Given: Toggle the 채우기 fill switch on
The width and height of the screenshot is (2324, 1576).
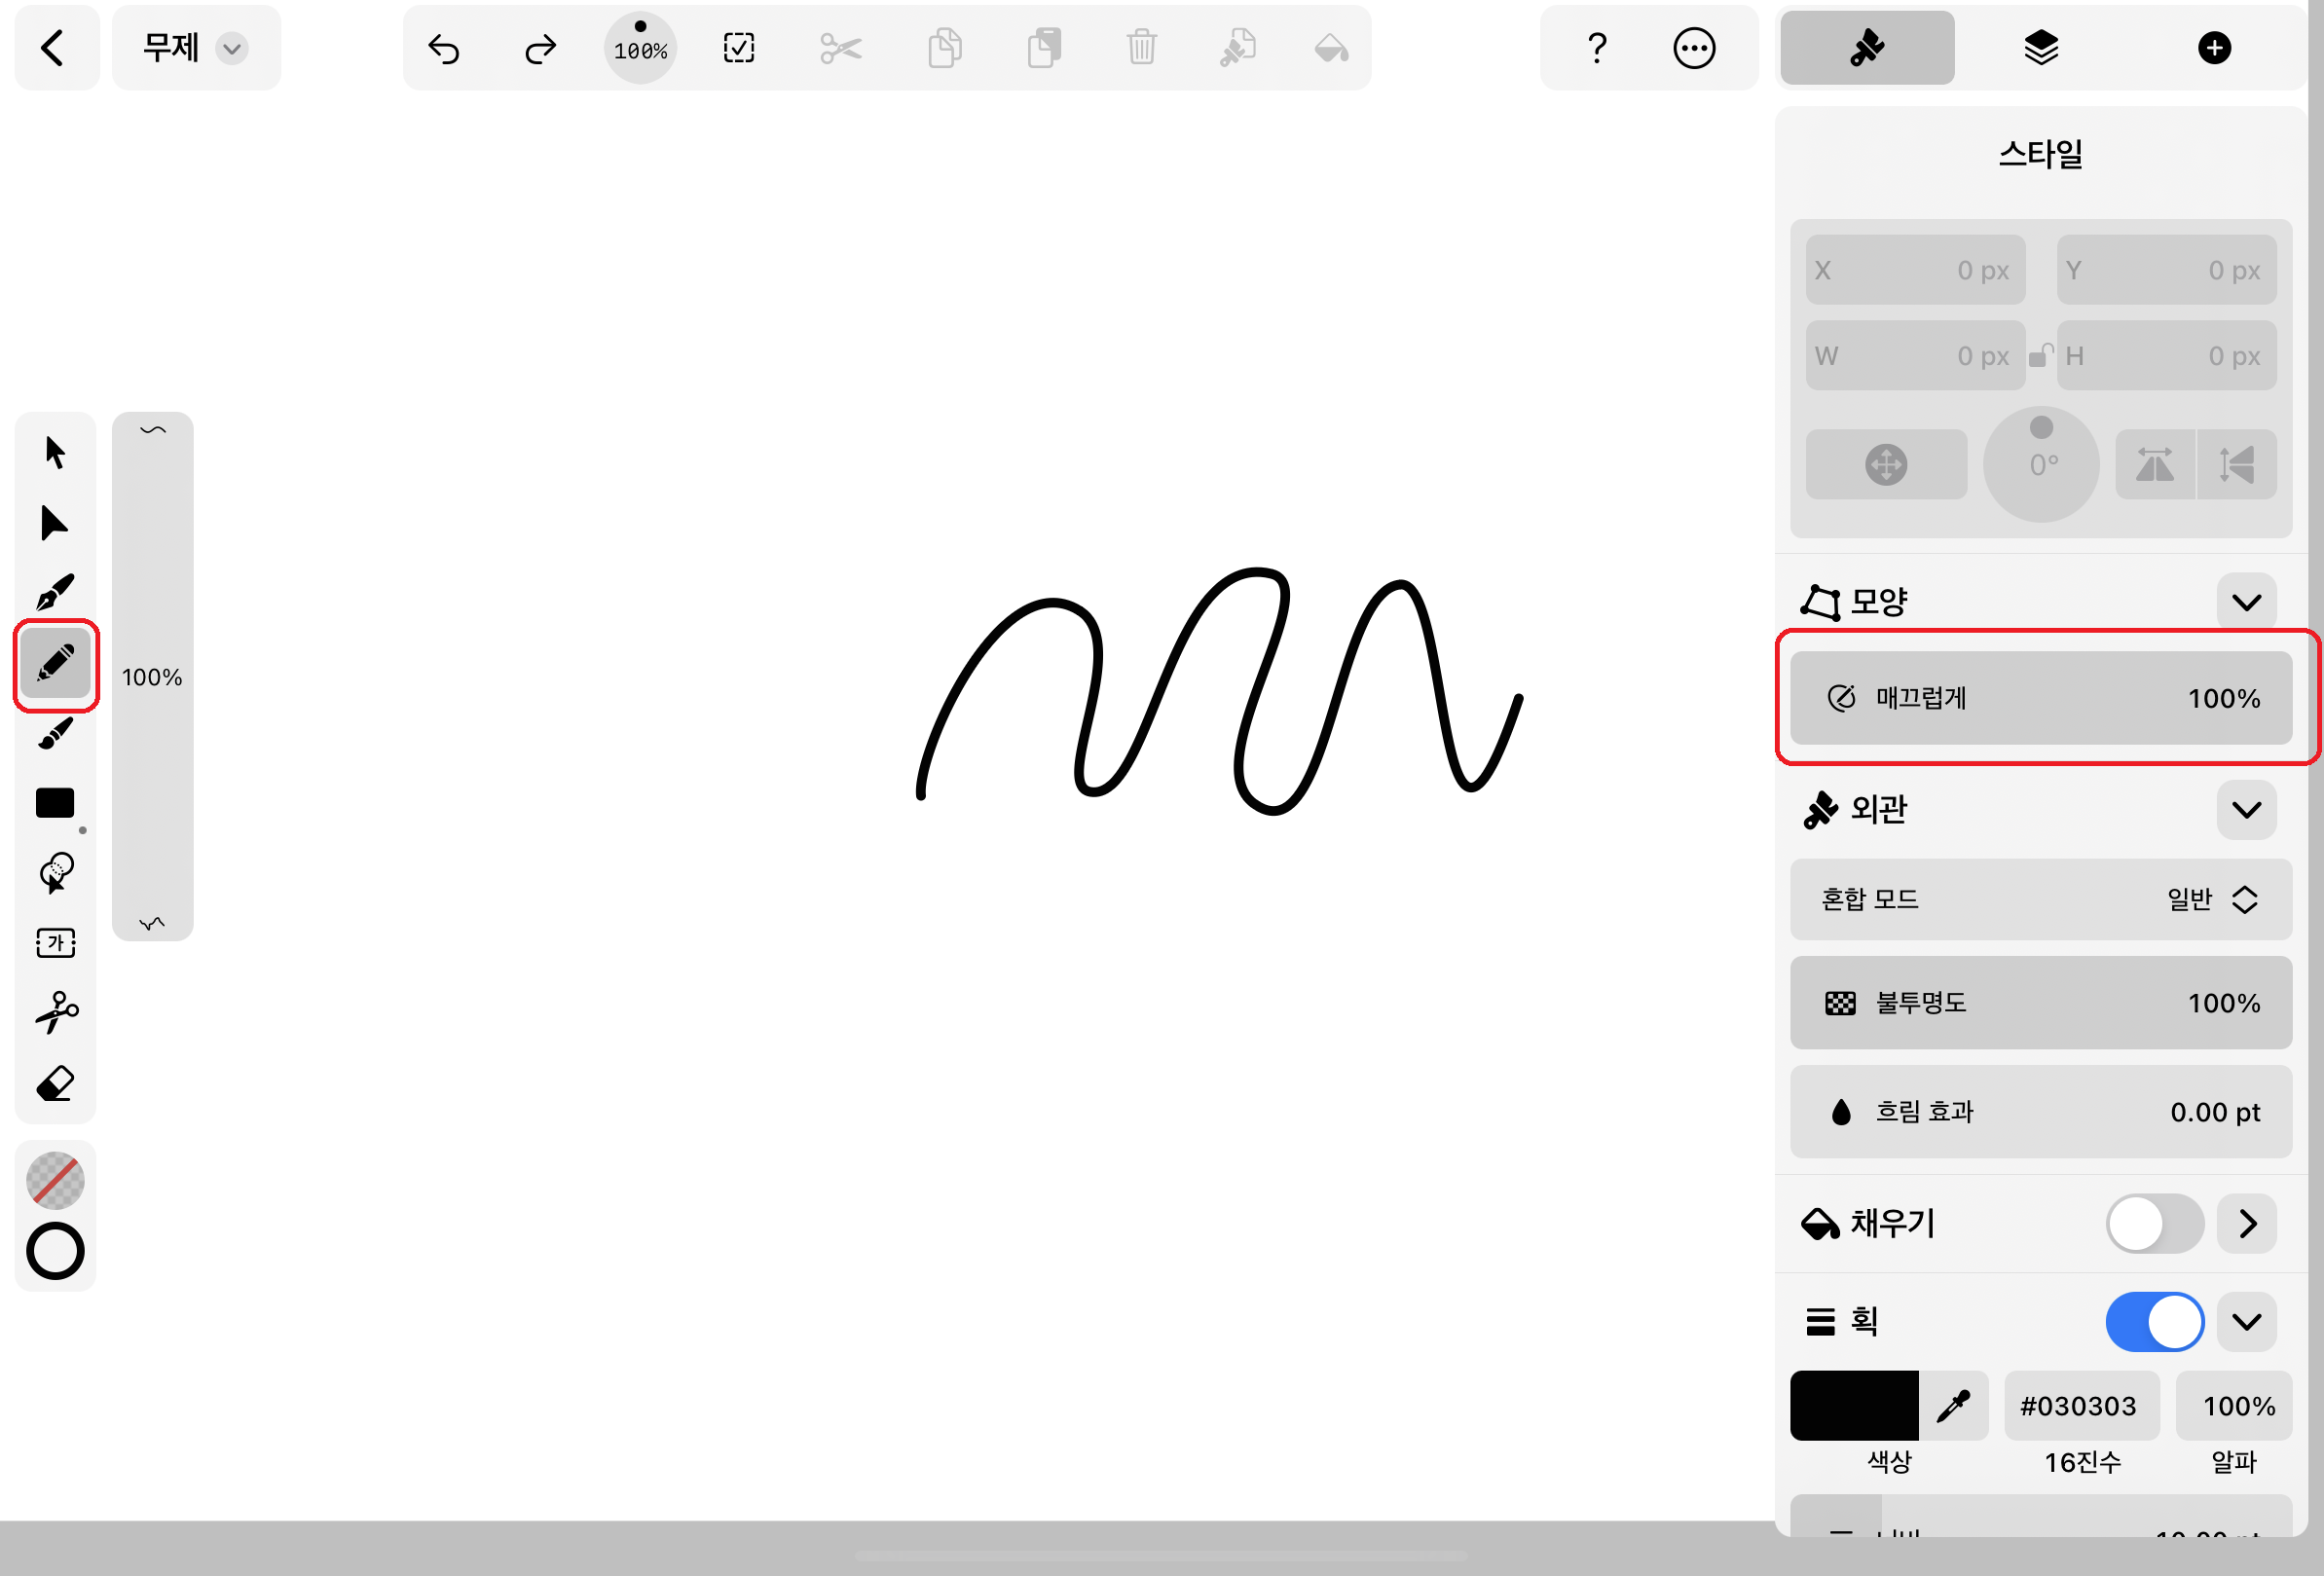Looking at the screenshot, I should [x=2154, y=1223].
